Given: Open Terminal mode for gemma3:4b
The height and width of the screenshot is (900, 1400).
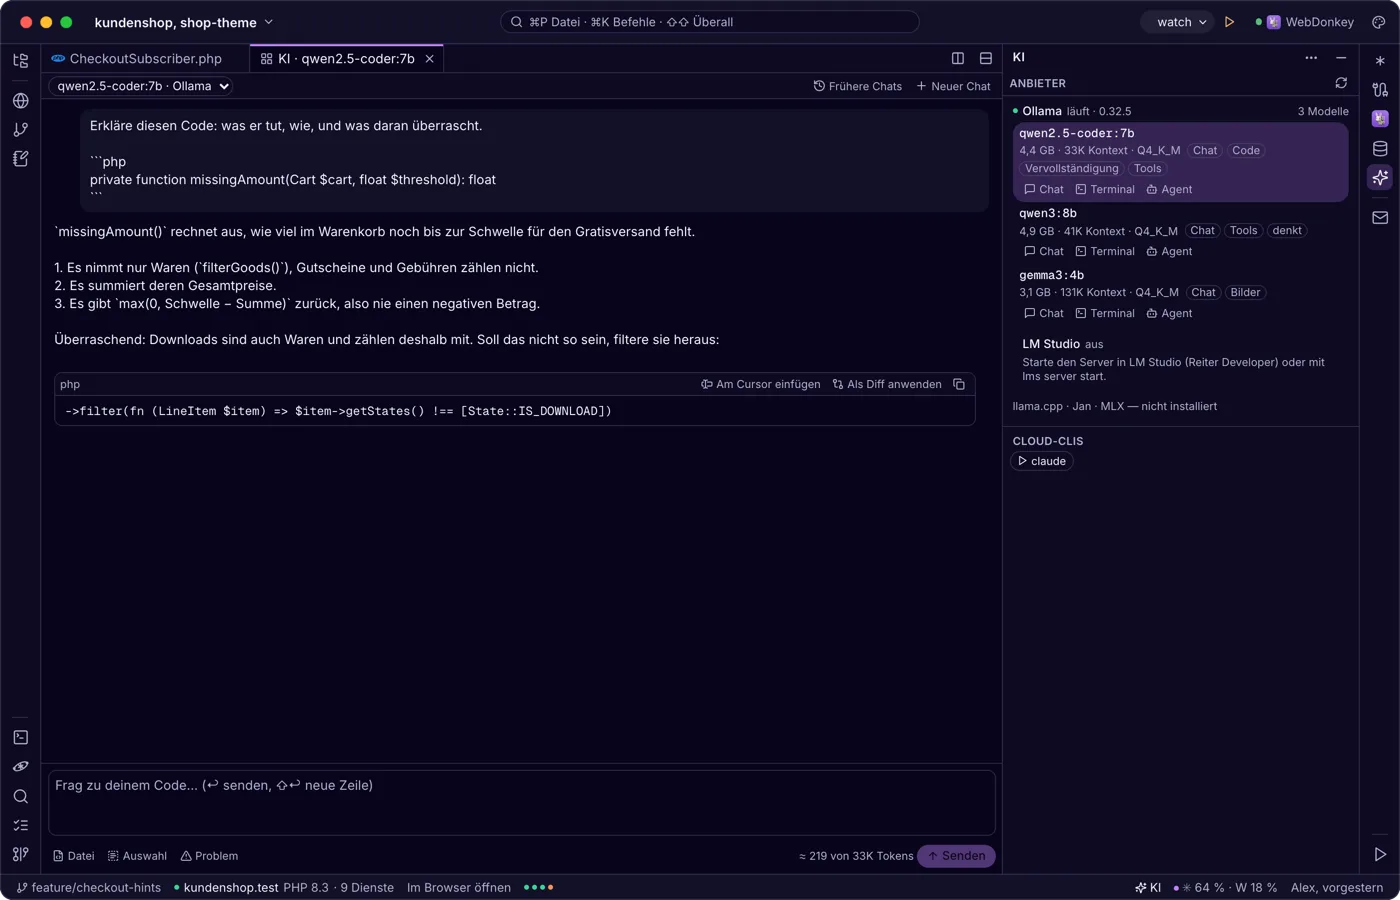Looking at the screenshot, I should click(x=1105, y=313).
